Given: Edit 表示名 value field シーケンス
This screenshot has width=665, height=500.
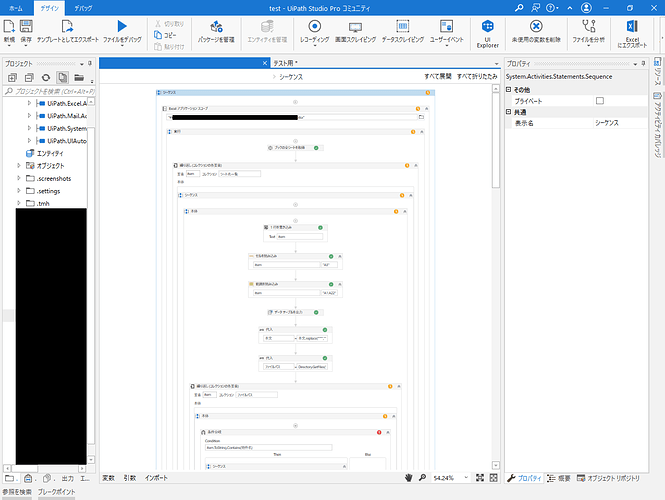Looking at the screenshot, I should click(619, 123).
